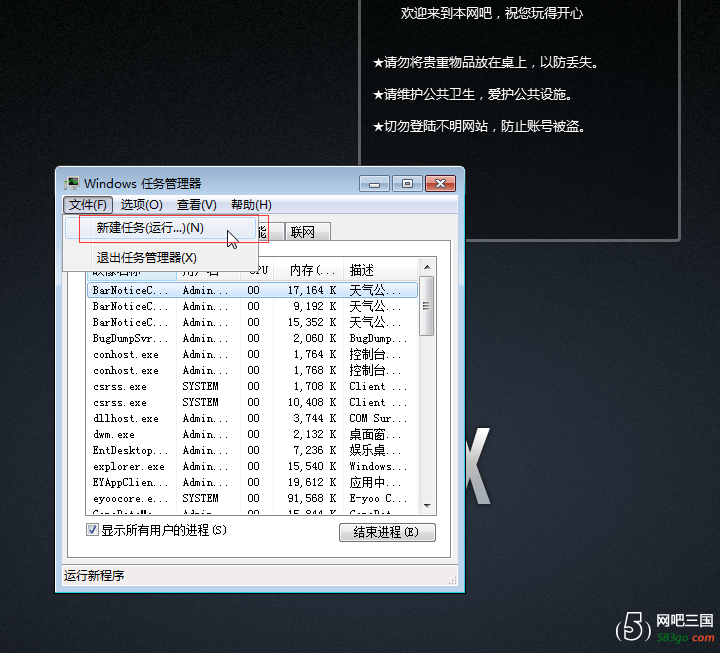Screen dimensions: 720x653
Task: Select the BugDumpSvr process row
Action: (252, 338)
